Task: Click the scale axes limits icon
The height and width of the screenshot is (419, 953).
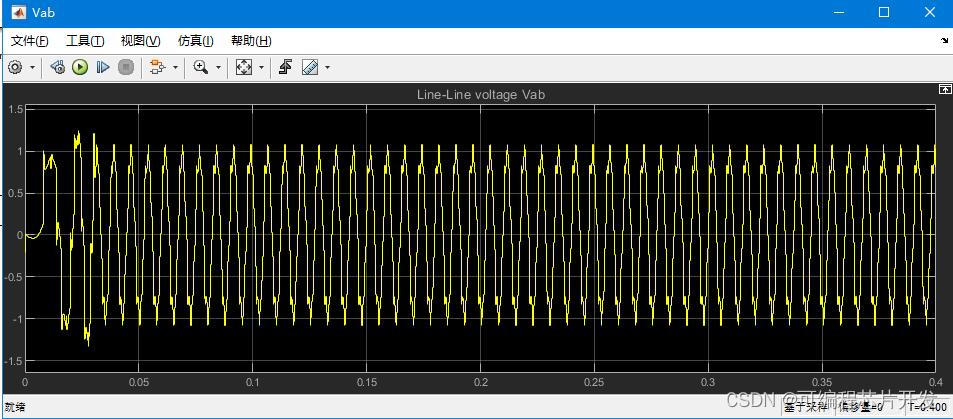Action: (x=244, y=67)
